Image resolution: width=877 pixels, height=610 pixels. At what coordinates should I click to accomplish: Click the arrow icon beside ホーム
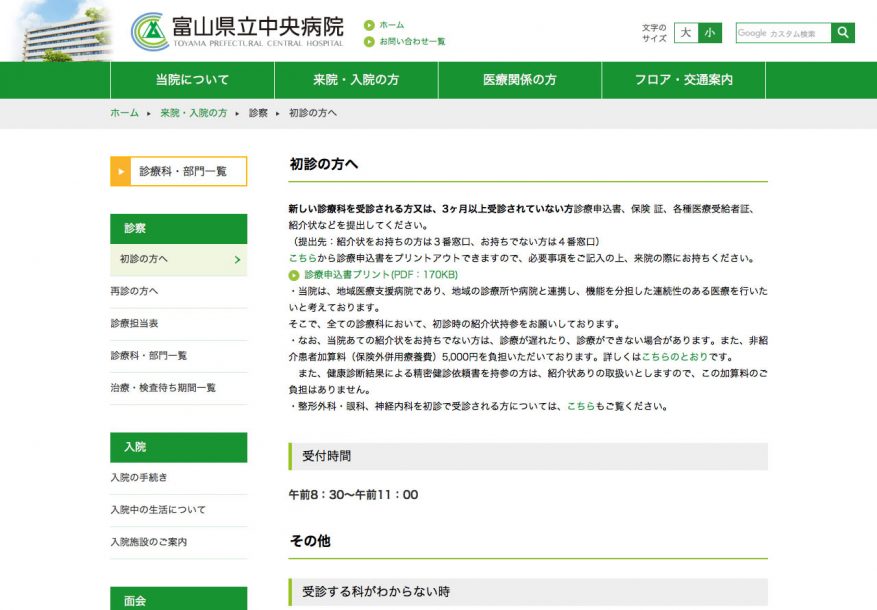click(x=368, y=25)
